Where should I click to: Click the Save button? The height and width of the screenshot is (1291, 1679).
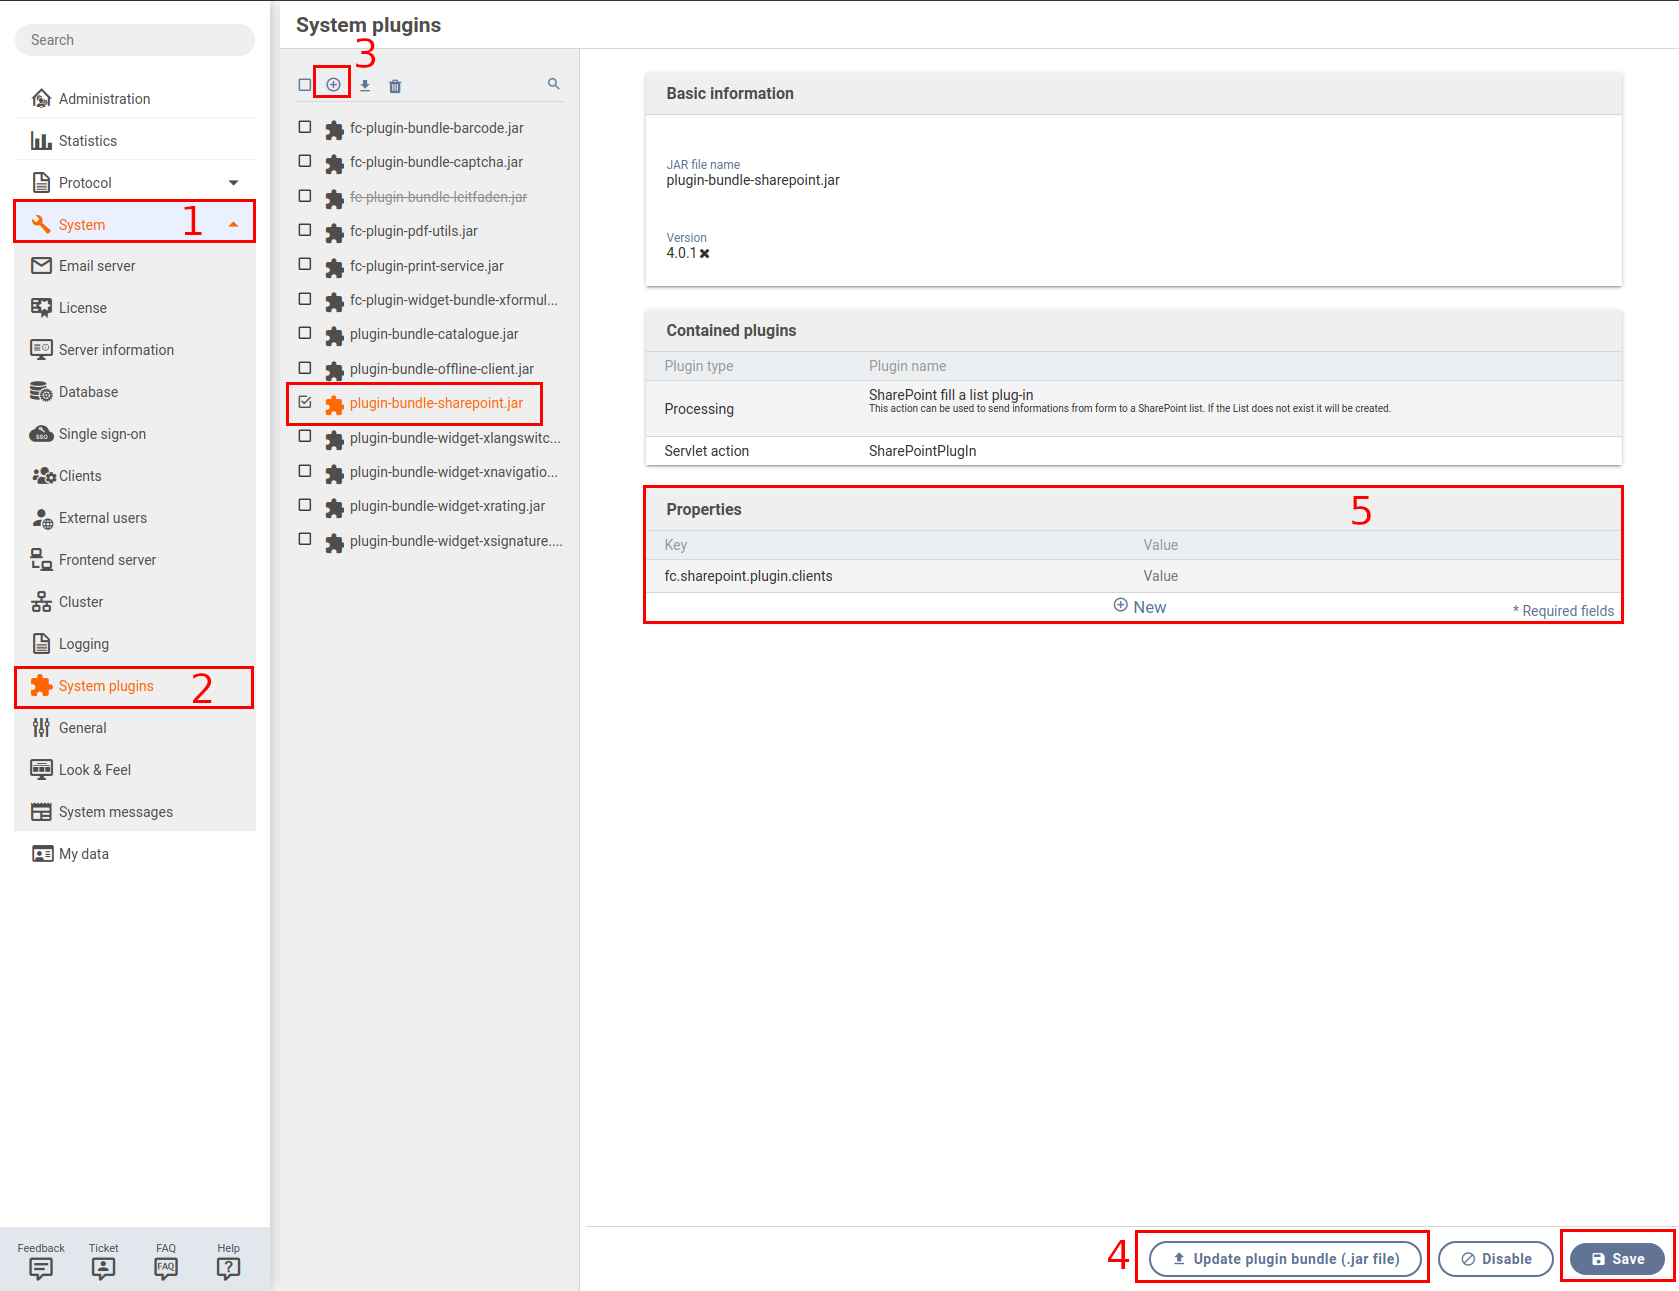pyautogui.click(x=1617, y=1259)
